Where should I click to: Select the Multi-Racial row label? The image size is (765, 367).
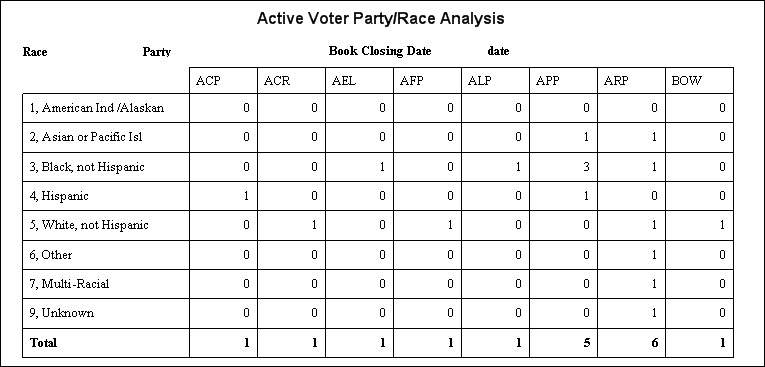pos(69,284)
